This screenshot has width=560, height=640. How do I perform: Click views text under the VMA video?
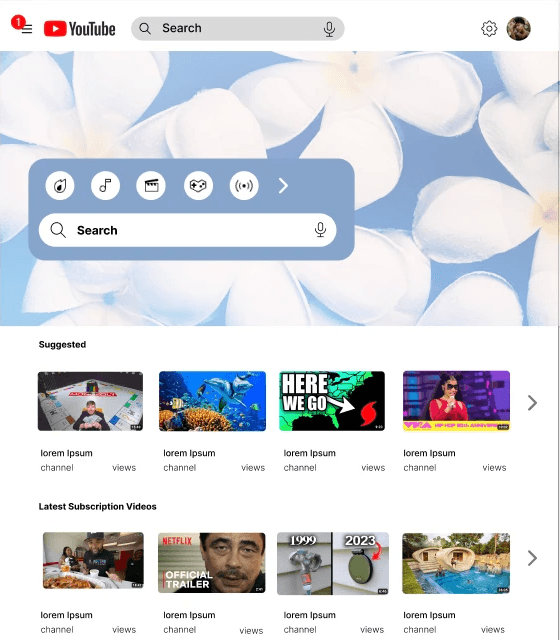(x=494, y=468)
